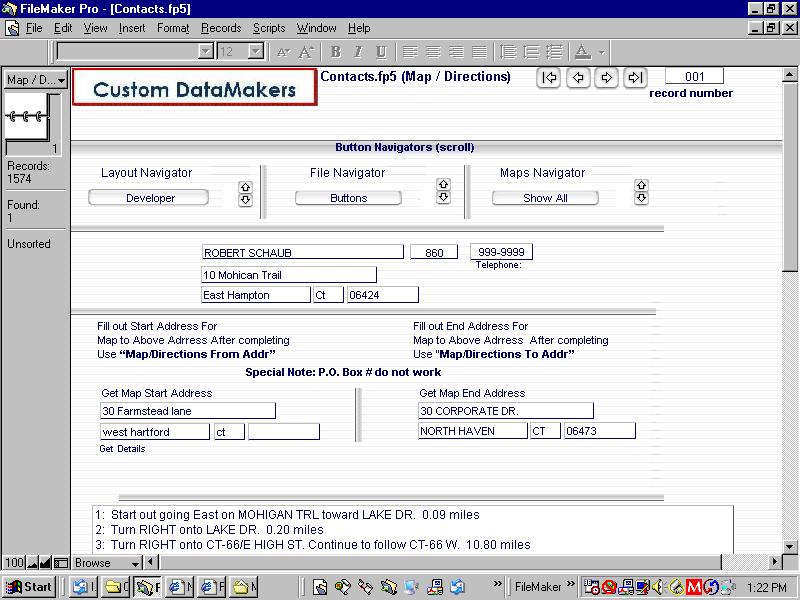
Task: Open the Insert menu
Action: pyautogui.click(x=132, y=28)
